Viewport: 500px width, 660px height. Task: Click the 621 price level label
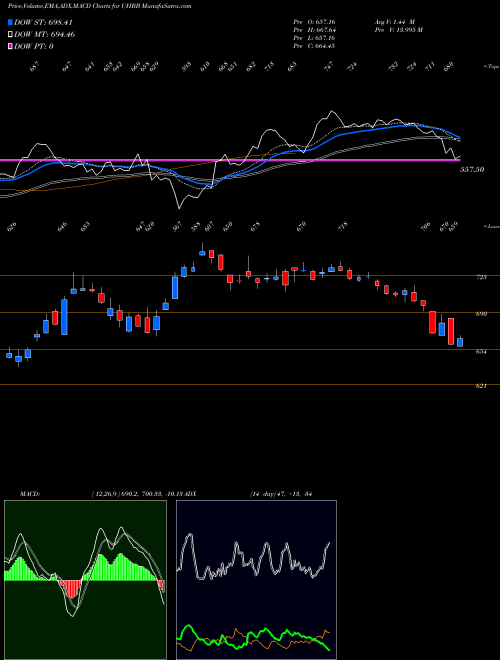pos(481,386)
